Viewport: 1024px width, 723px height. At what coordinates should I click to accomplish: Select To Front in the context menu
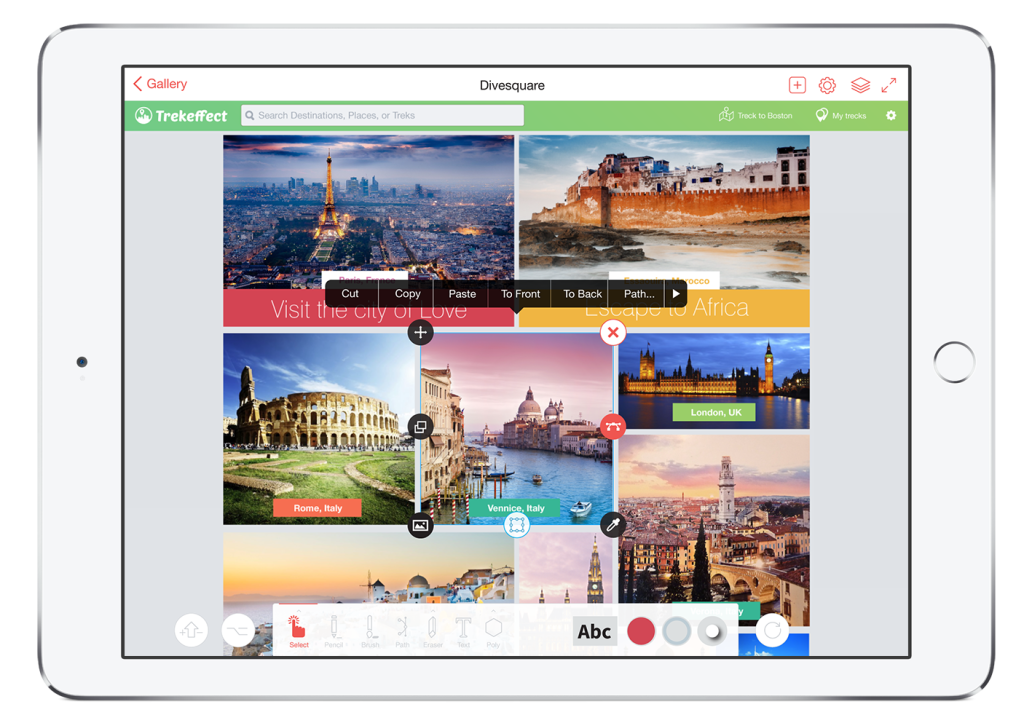[519, 293]
